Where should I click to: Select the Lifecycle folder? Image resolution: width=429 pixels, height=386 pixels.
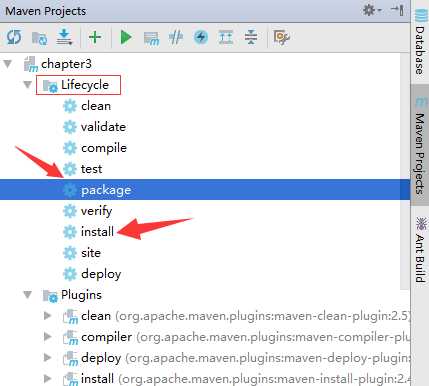click(x=85, y=85)
